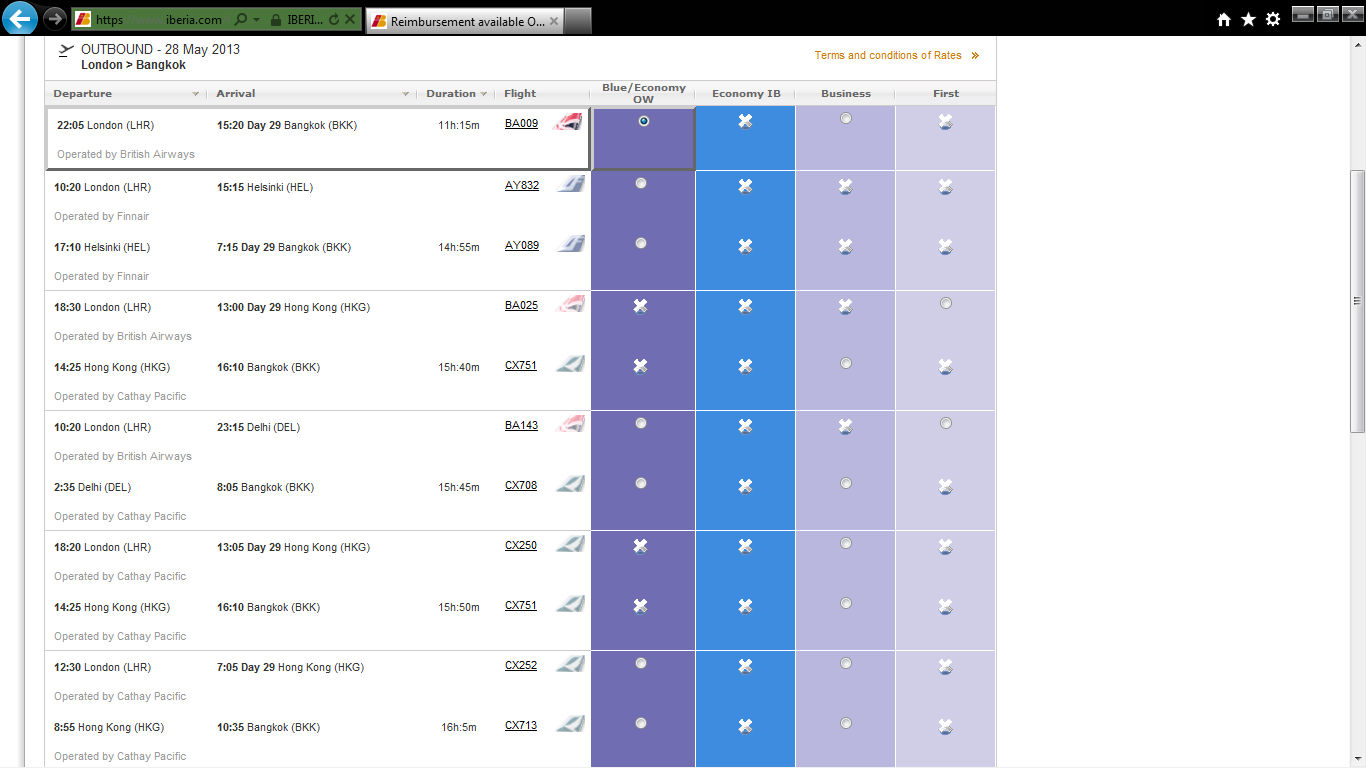The image size is (1366, 768).
Task: Refresh the page using the reload icon
Action: pyautogui.click(x=334, y=19)
